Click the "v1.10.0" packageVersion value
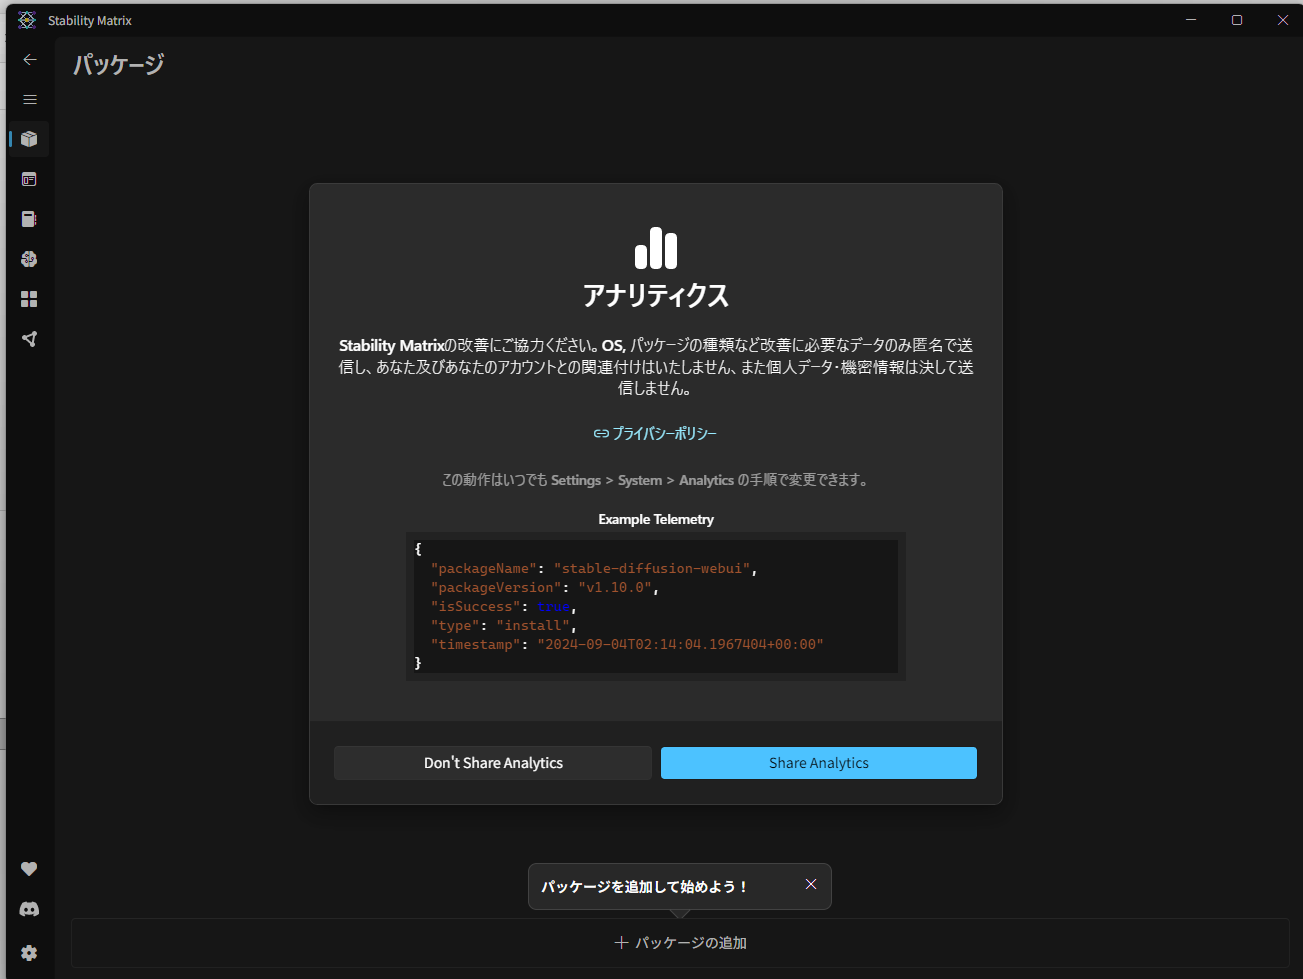This screenshot has width=1303, height=979. tap(615, 587)
